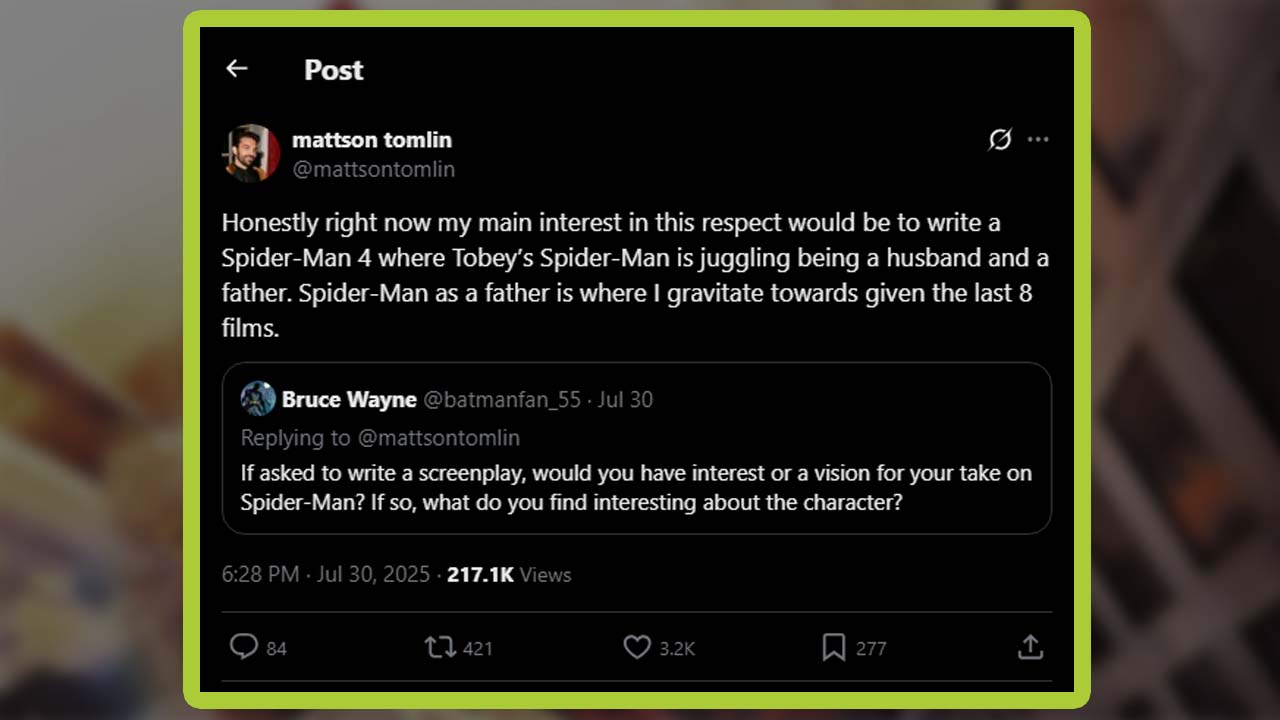Repost the Spider-Man 4 post
Viewport: 1280px width, 720px height.
point(440,647)
